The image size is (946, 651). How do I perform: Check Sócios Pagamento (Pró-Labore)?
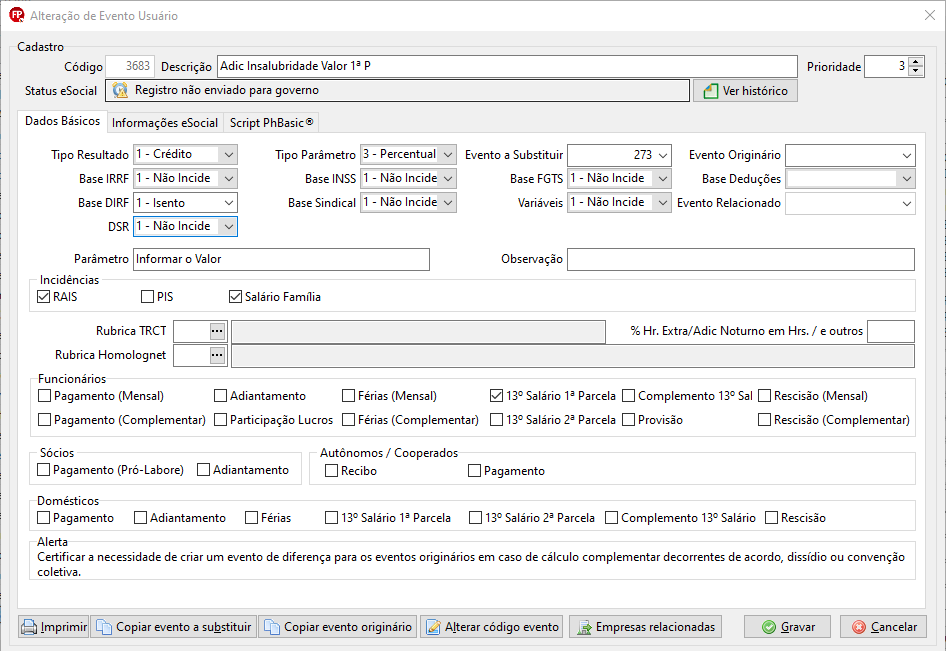click(43, 469)
